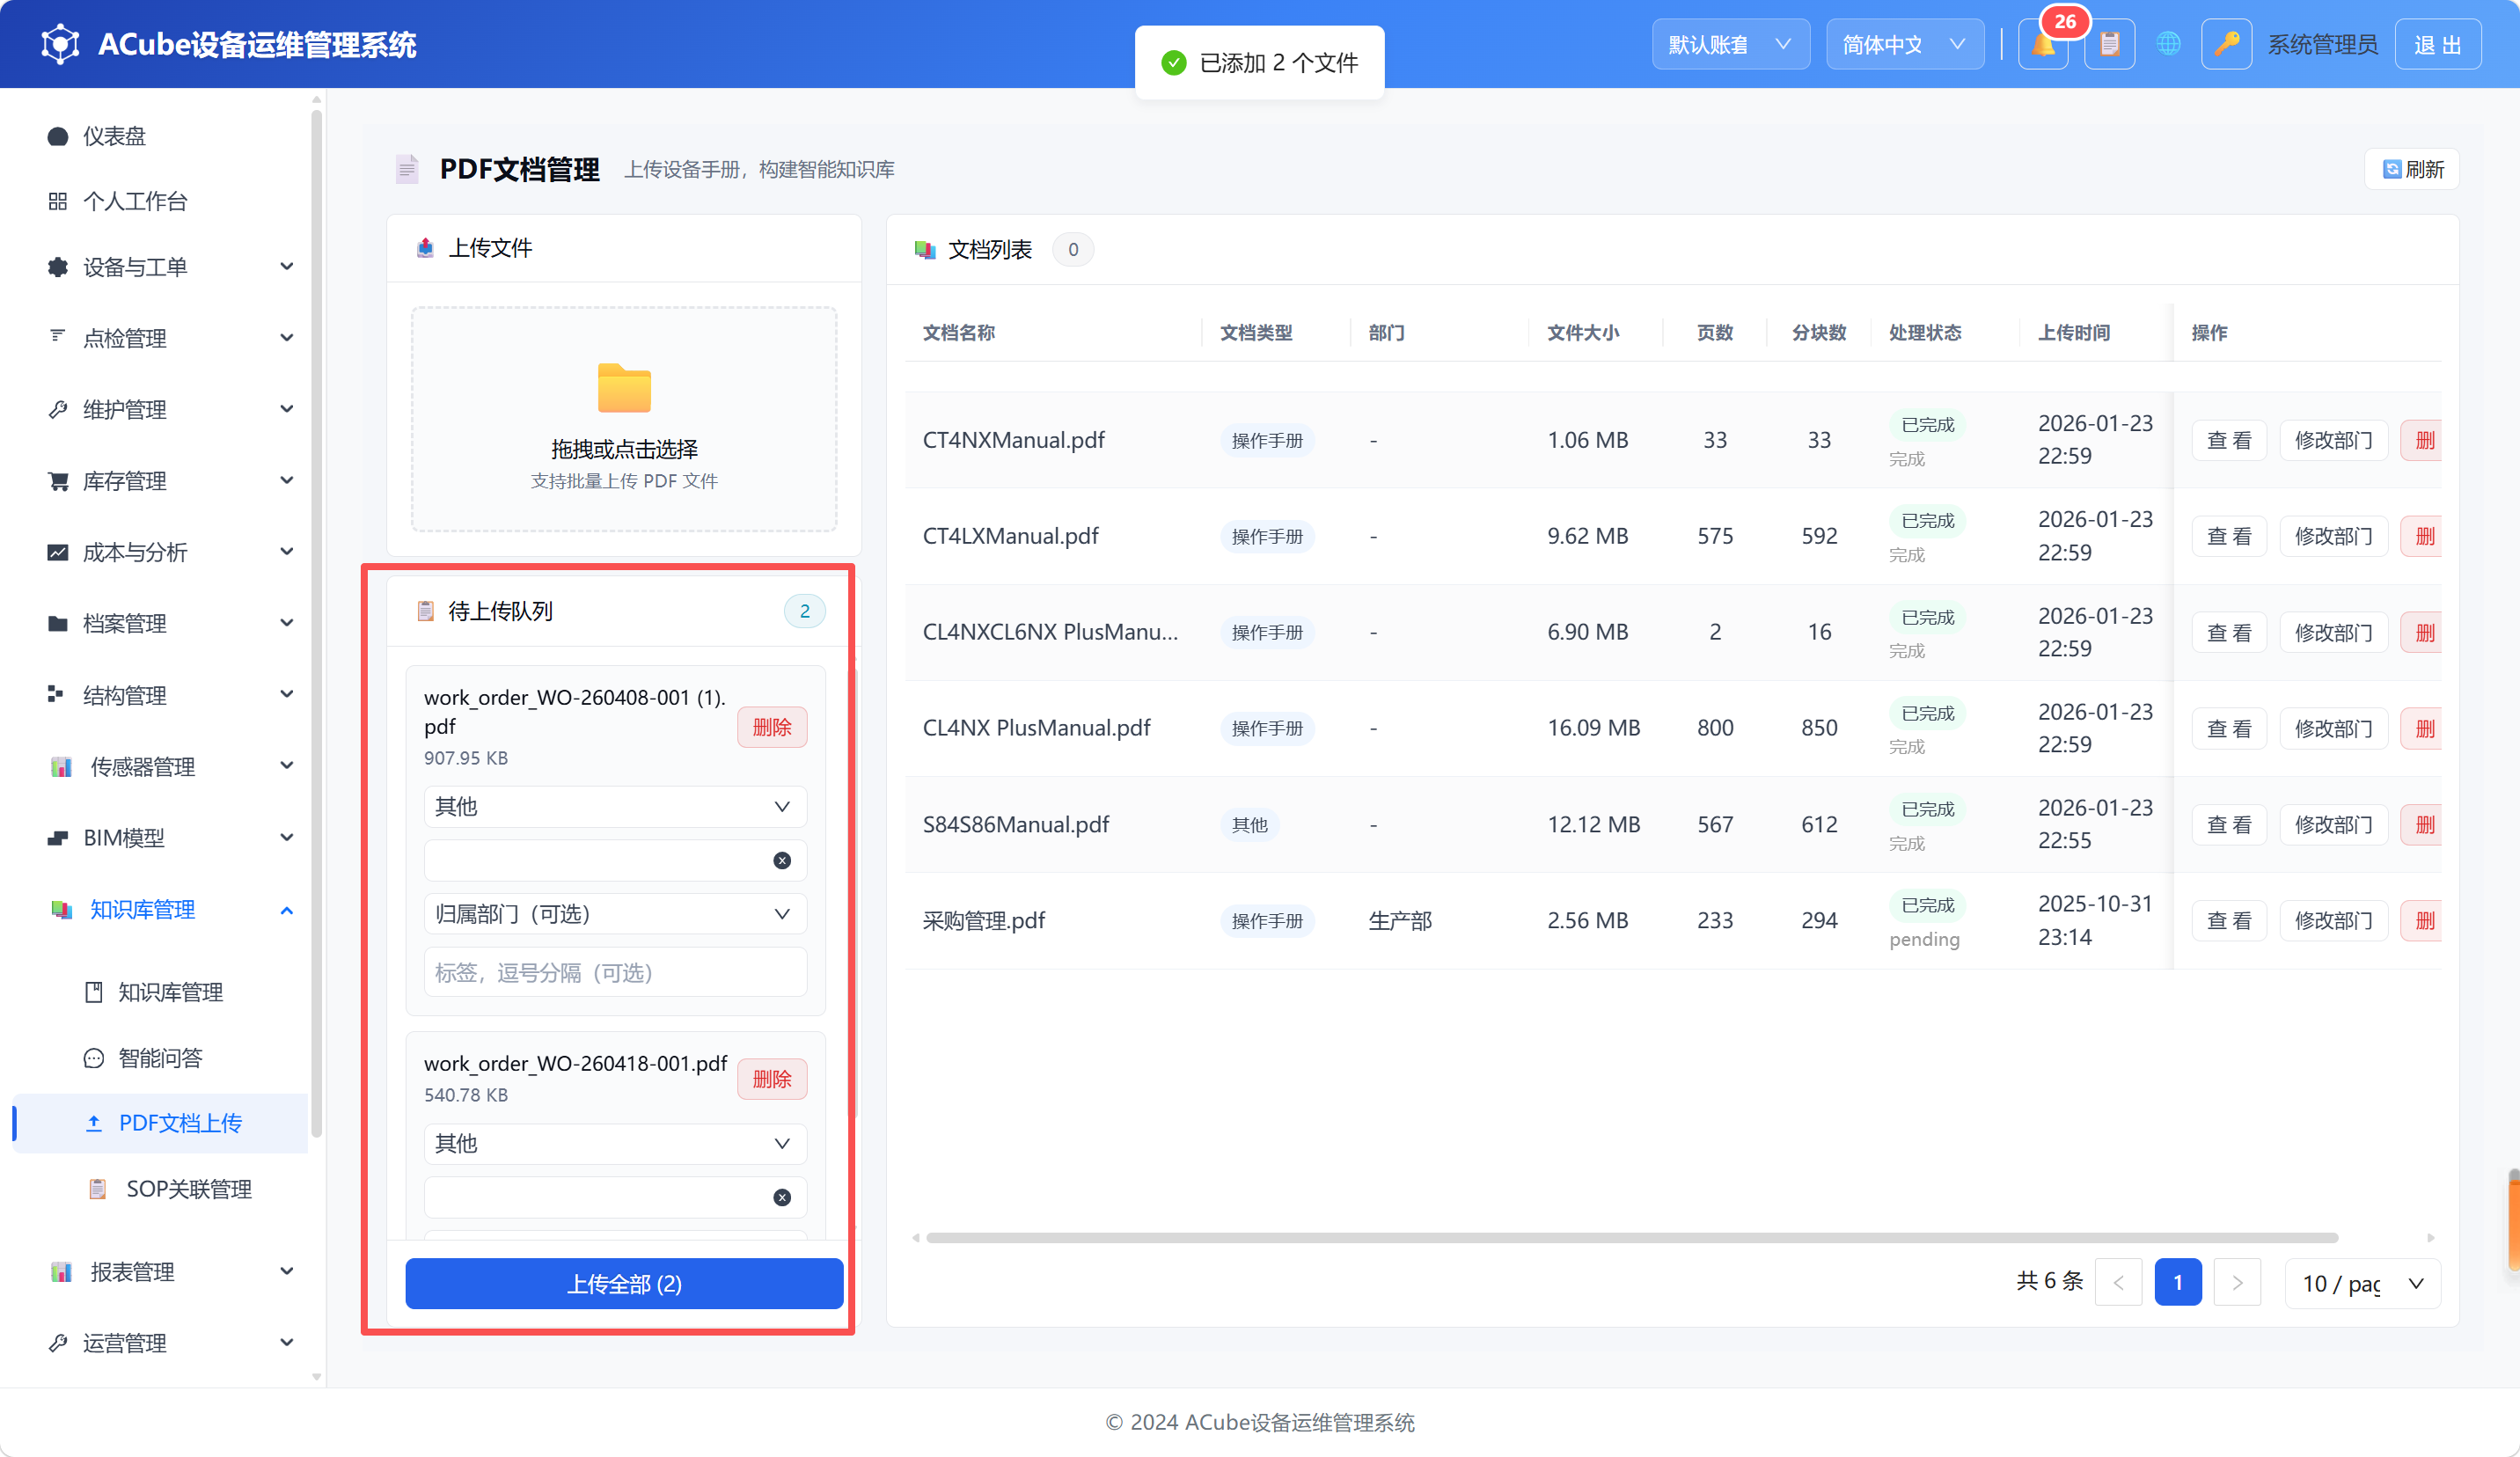Click the globe icon in header

coord(2168,44)
